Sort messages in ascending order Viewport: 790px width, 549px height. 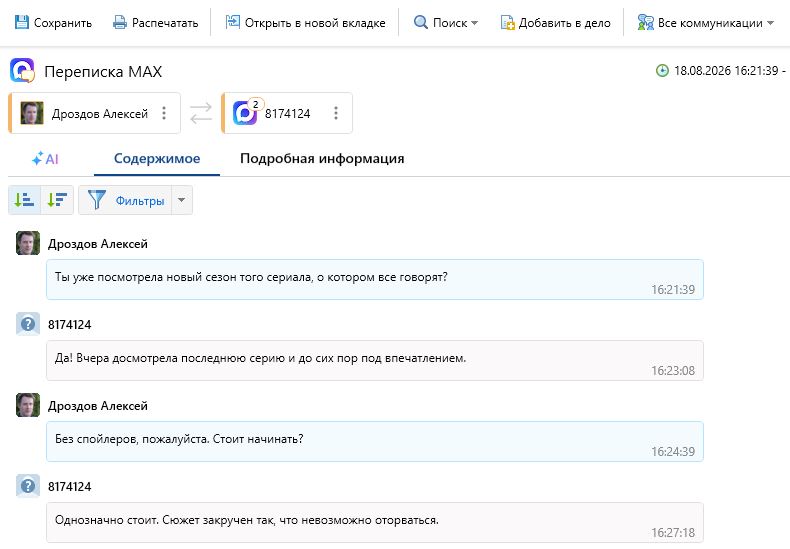pyautogui.click(x=24, y=200)
